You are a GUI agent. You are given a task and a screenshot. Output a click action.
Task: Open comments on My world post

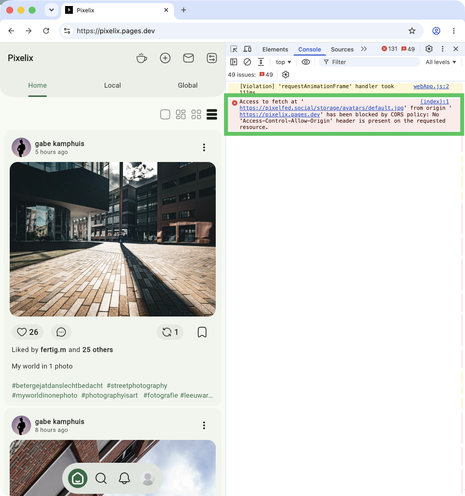[61, 332]
